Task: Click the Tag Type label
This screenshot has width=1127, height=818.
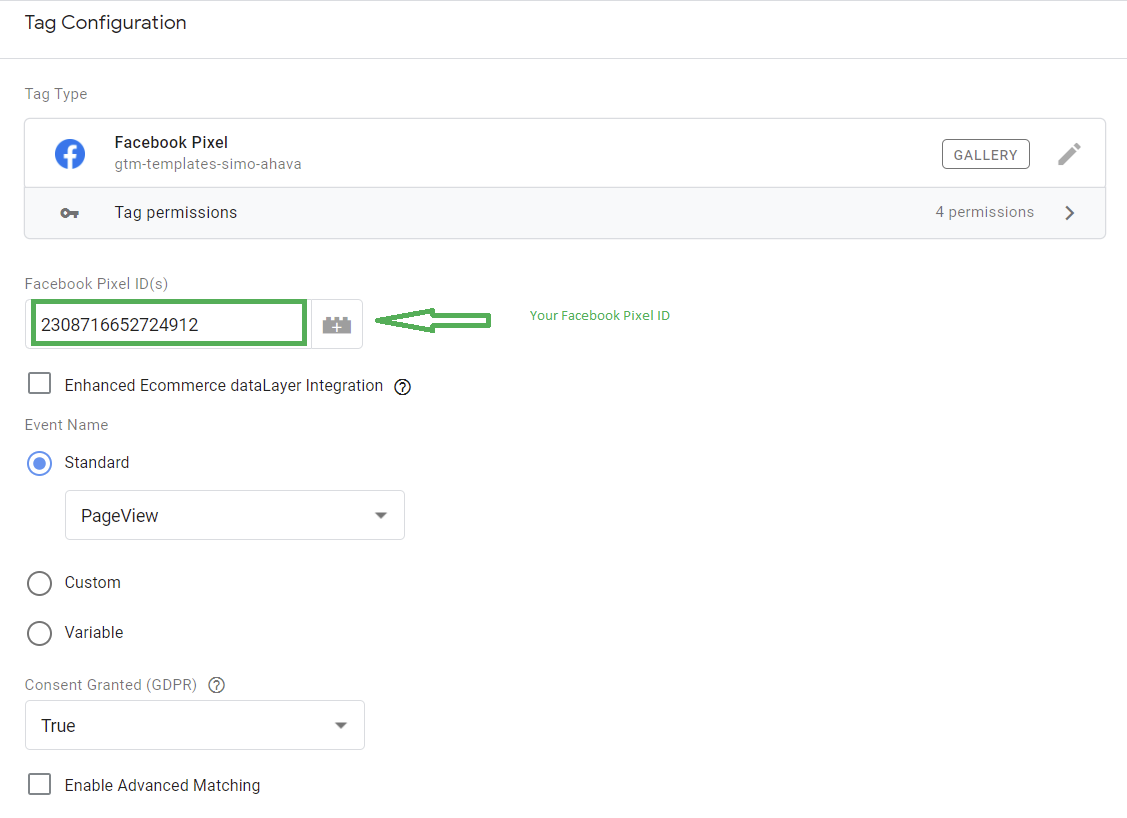Action: [56, 94]
